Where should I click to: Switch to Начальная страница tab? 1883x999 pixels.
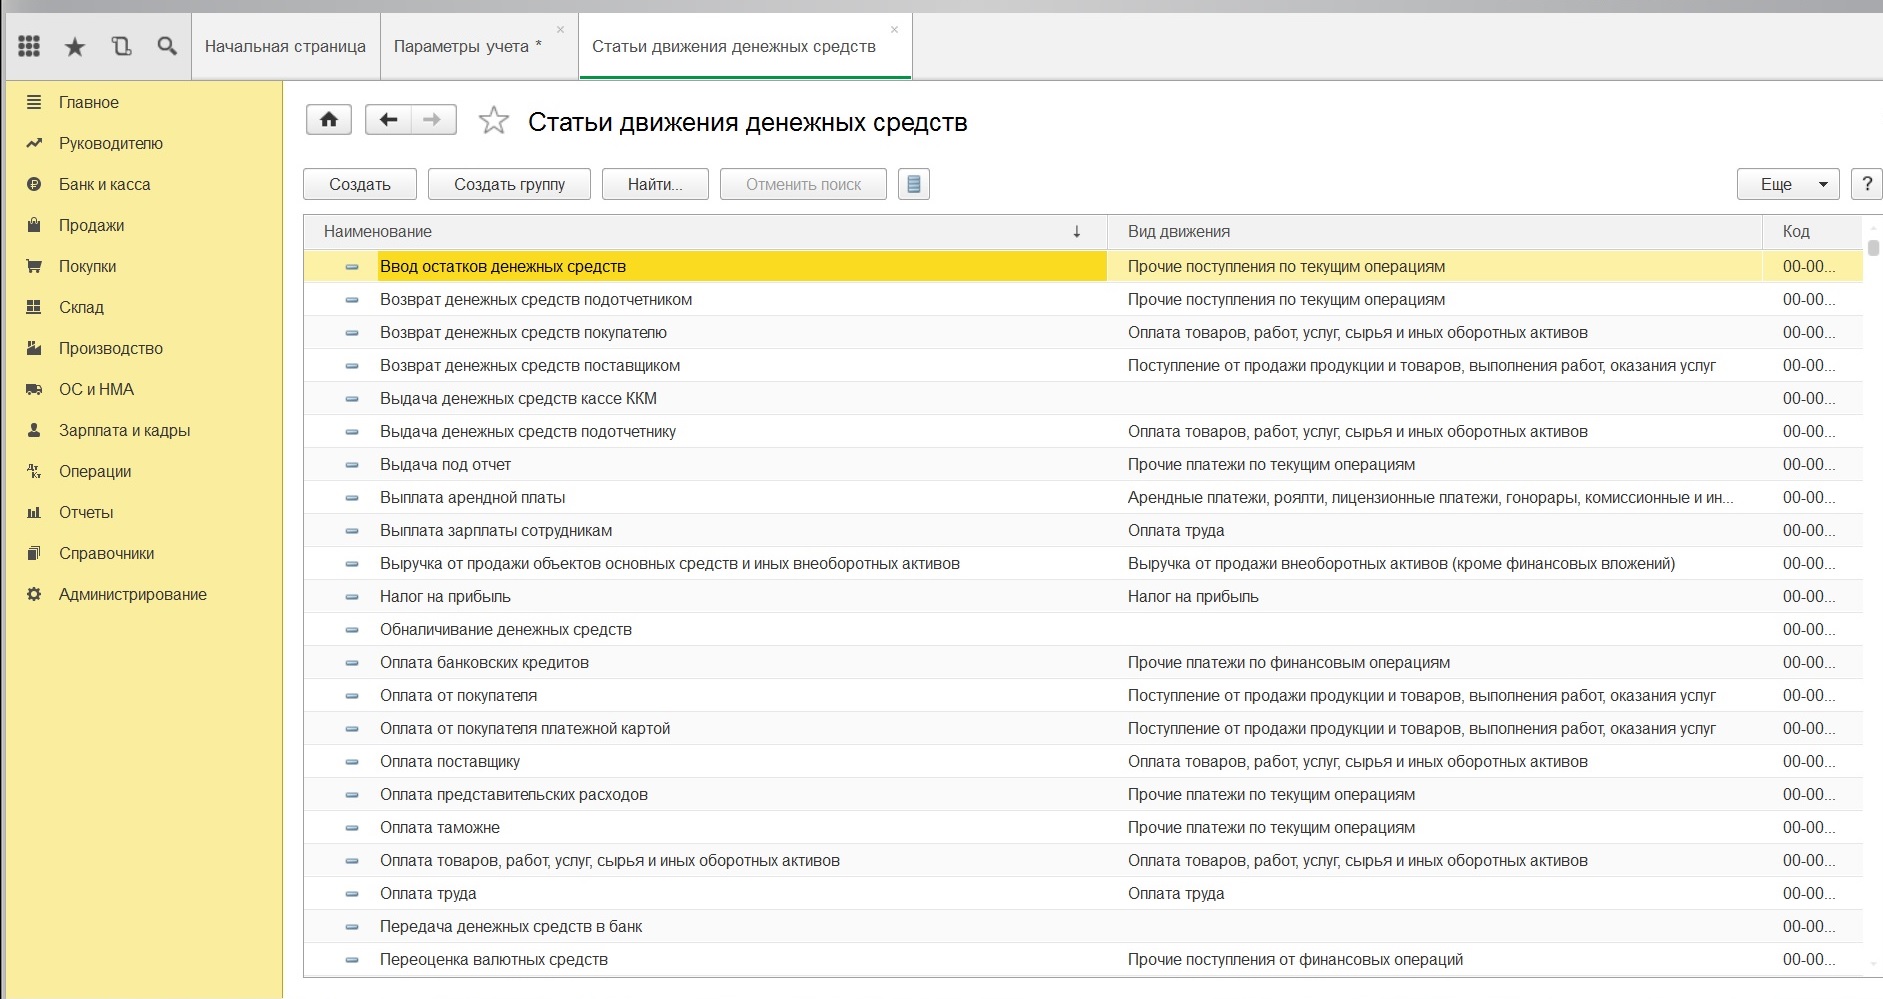pyautogui.click(x=285, y=46)
